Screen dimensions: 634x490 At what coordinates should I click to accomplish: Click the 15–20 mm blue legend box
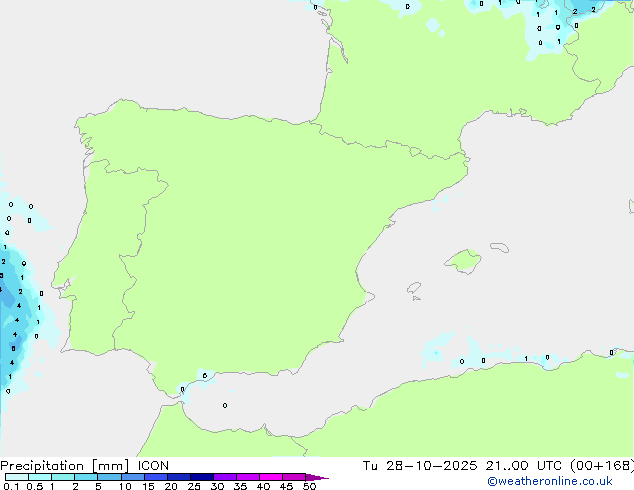tap(156, 477)
